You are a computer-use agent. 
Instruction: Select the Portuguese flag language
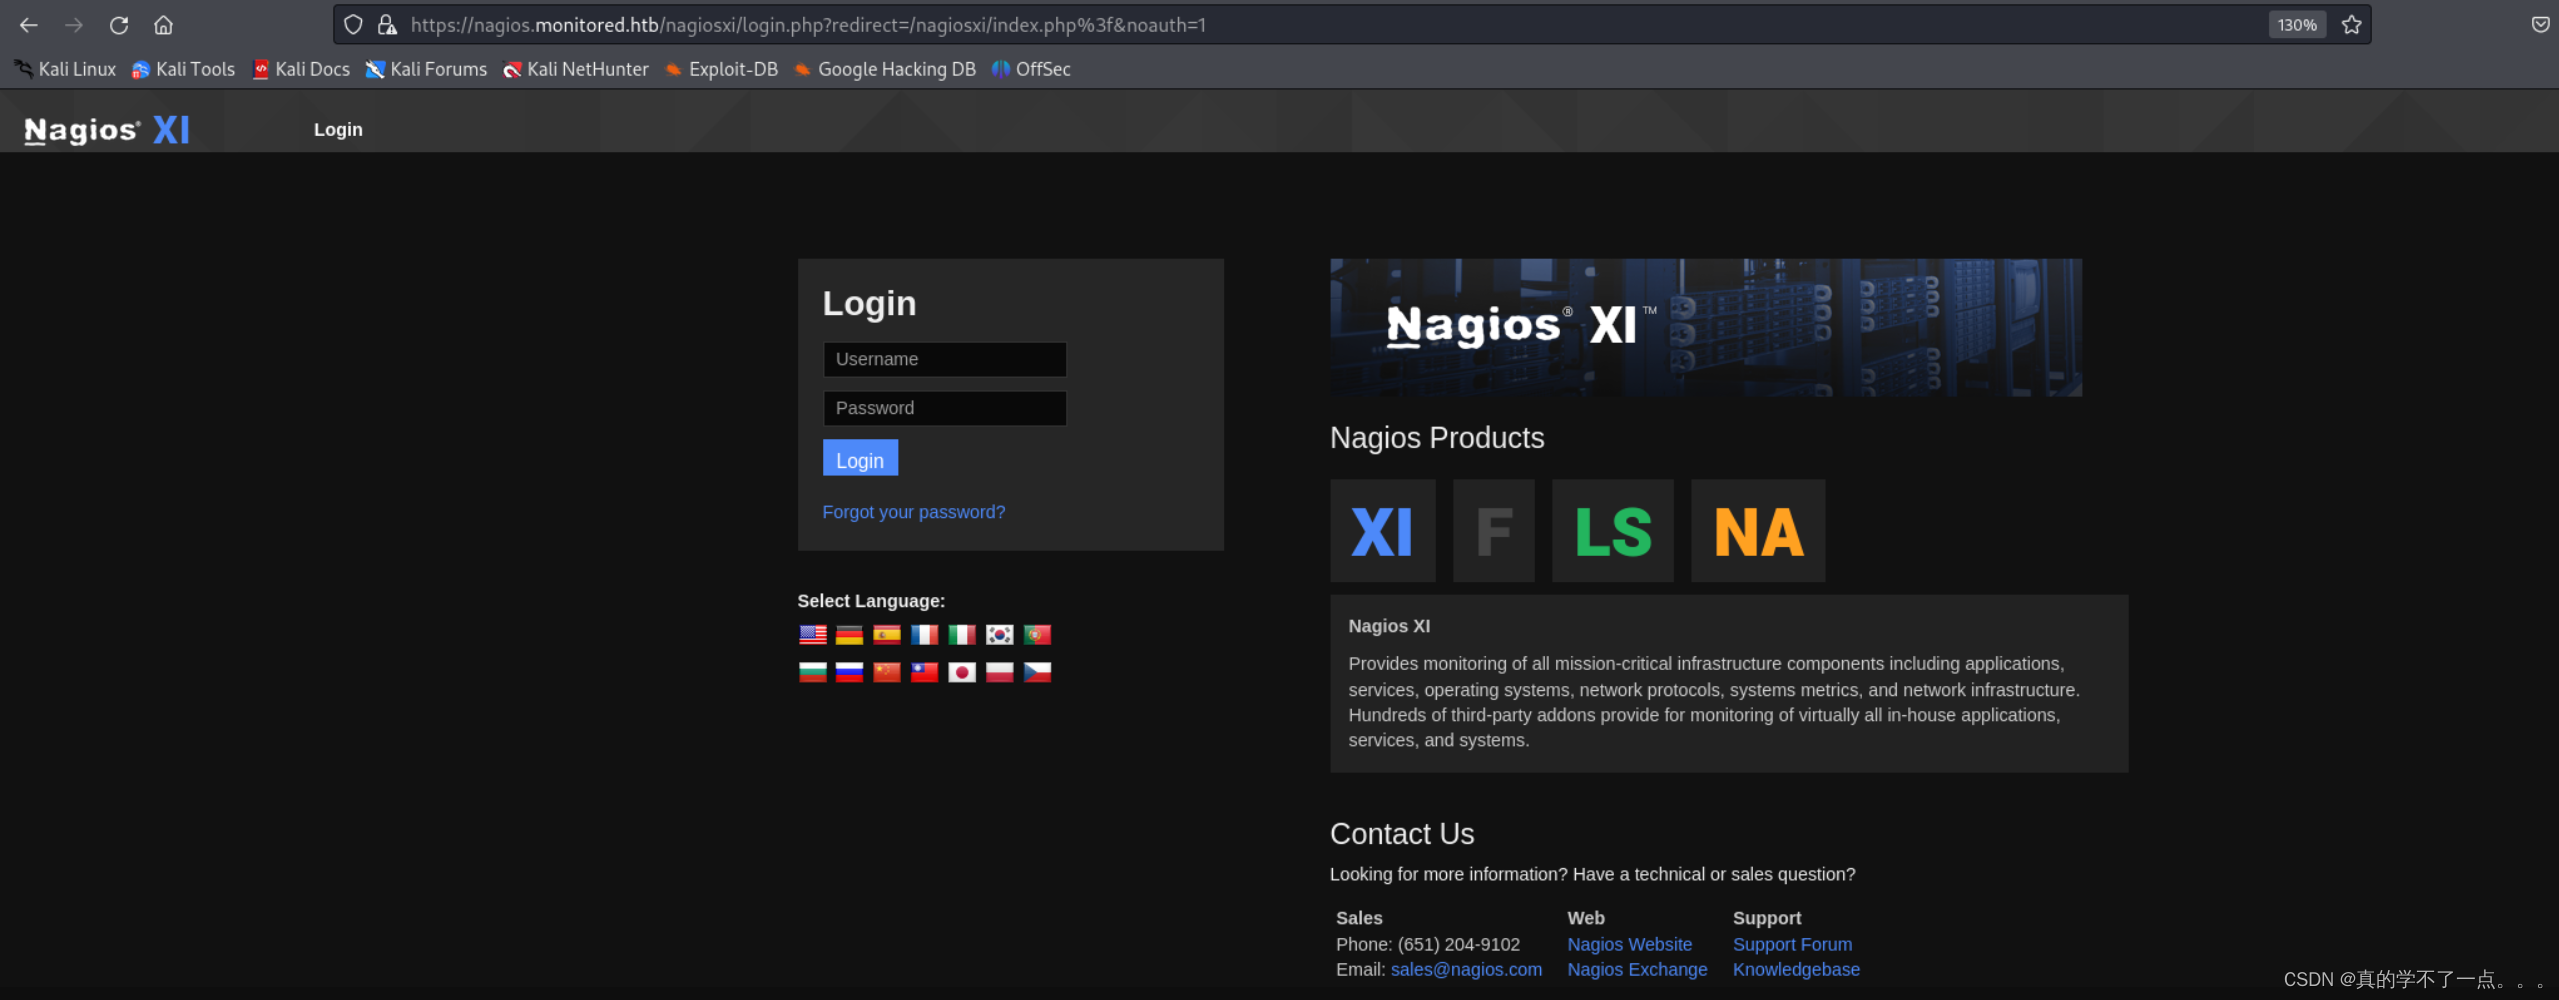pos(1037,635)
